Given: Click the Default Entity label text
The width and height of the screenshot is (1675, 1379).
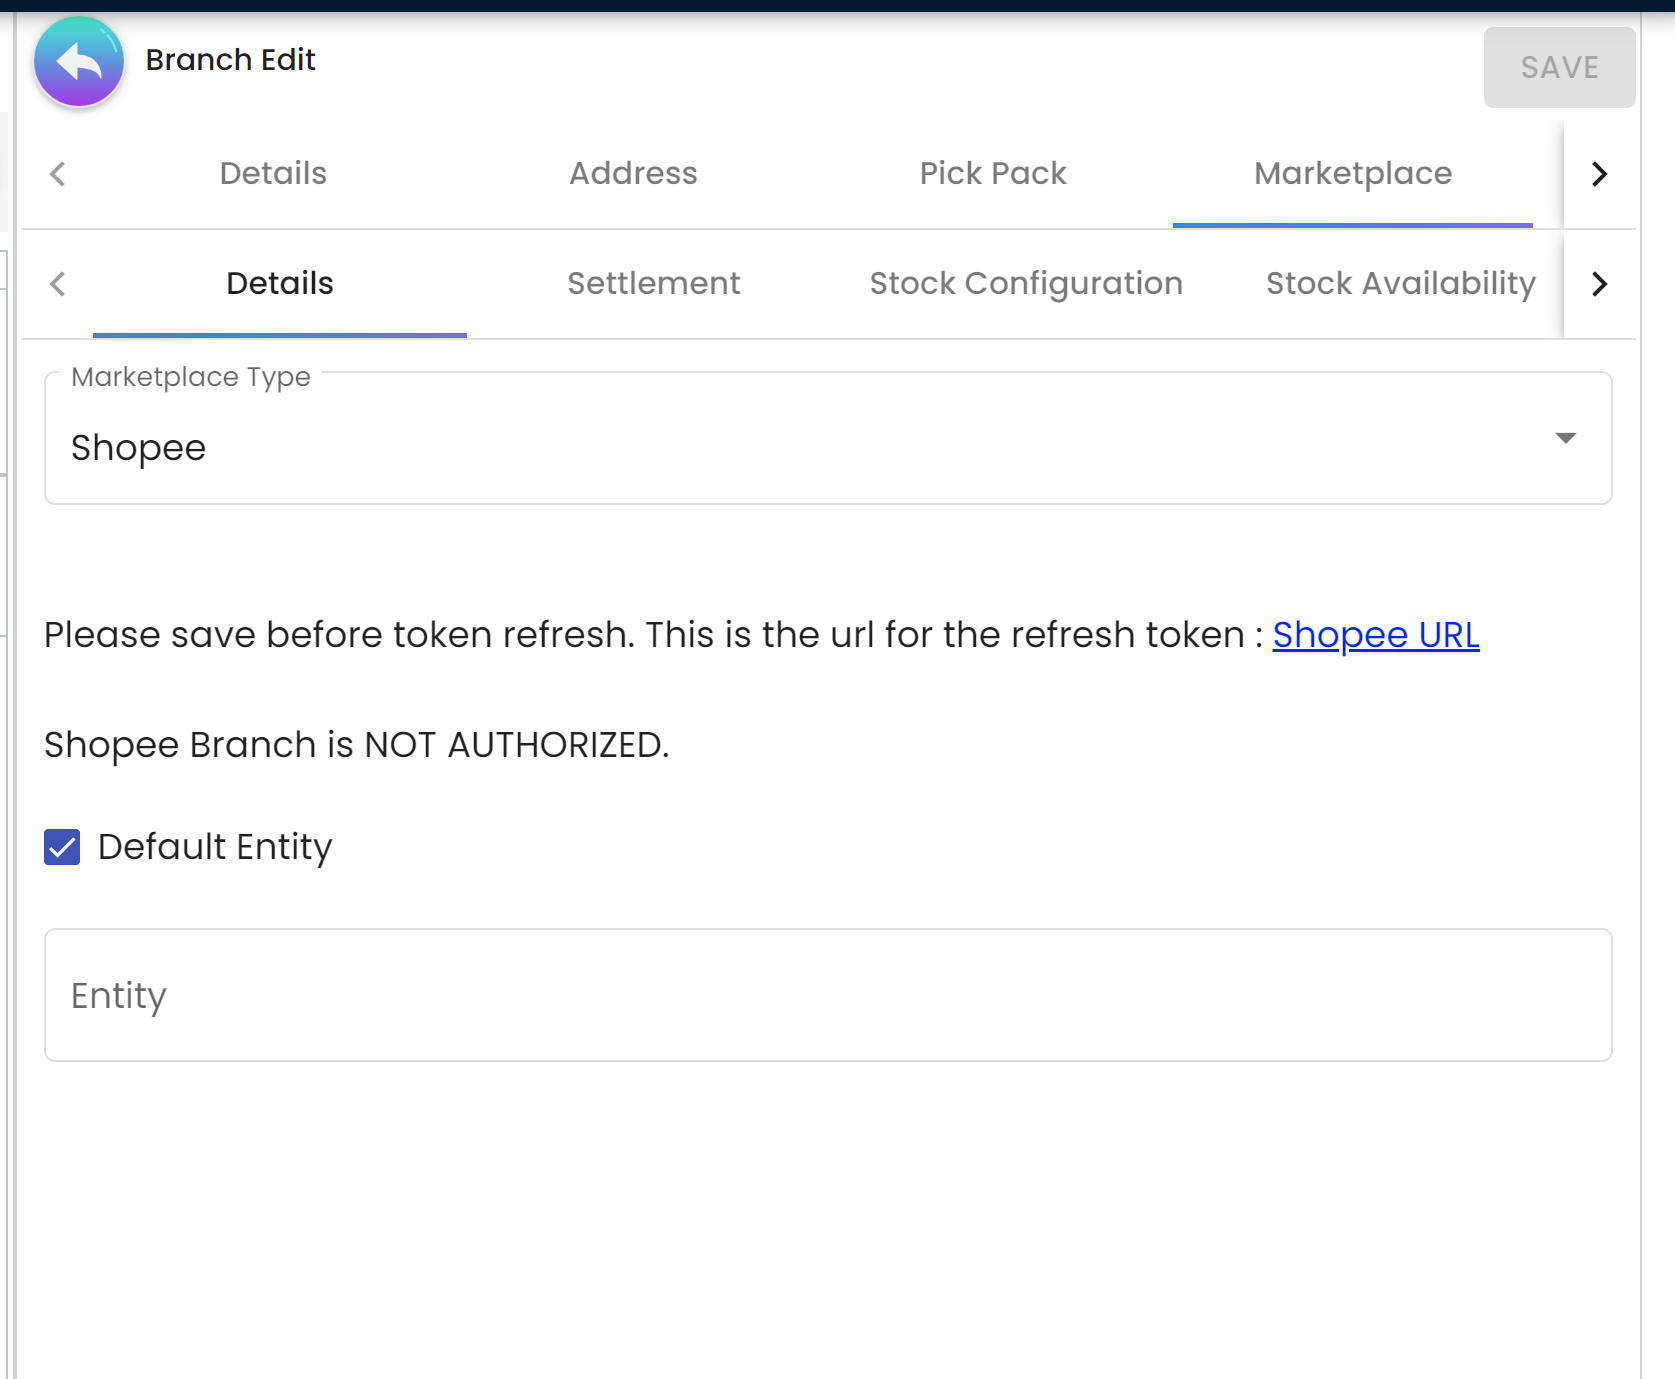Looking at the screenshot, I should pos(215,847).
